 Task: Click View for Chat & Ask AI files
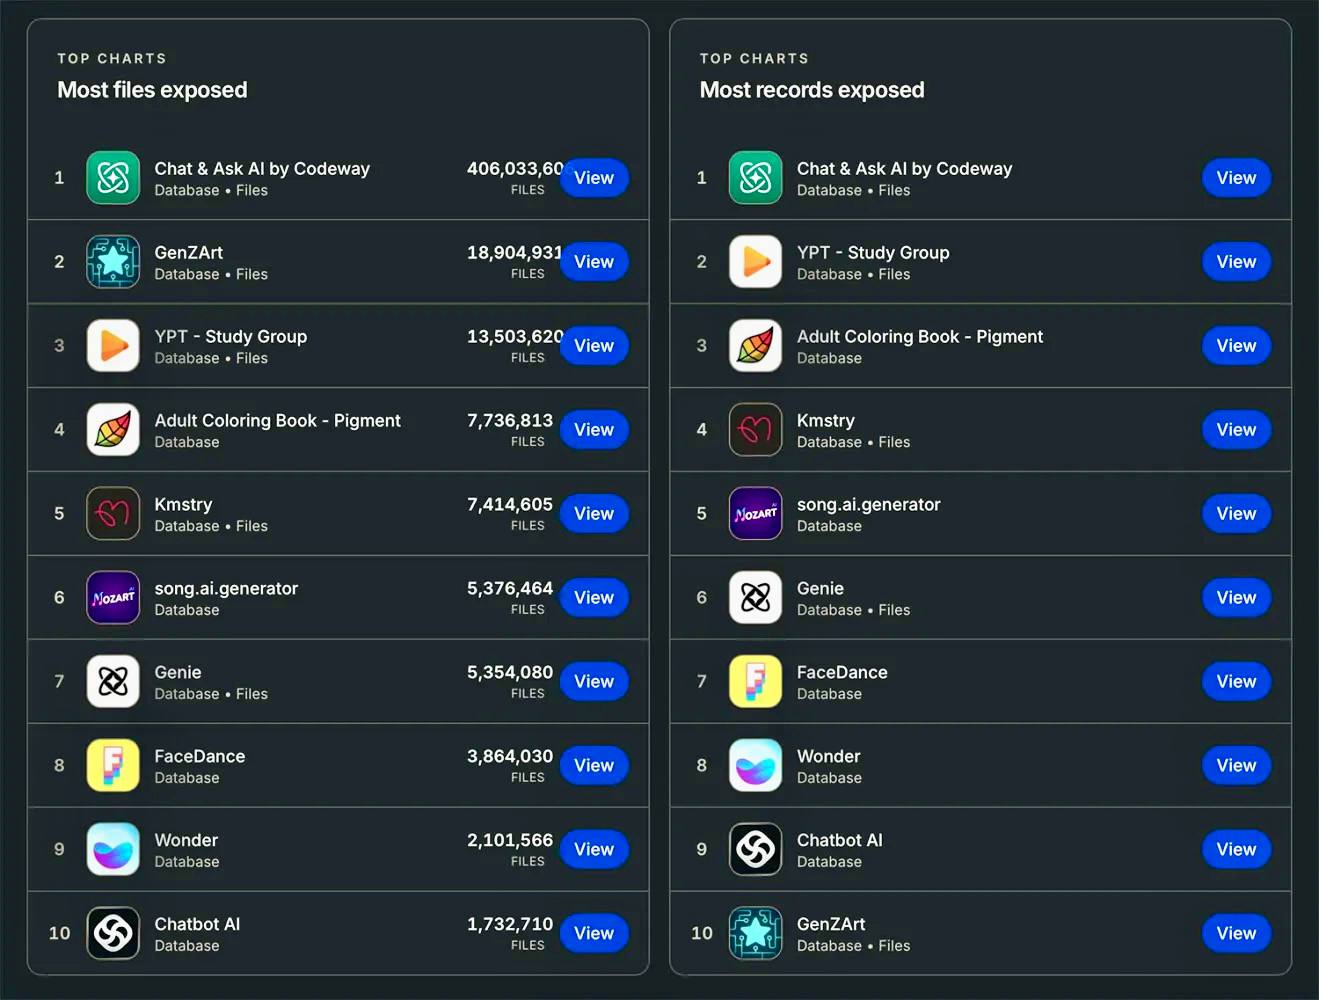tap(594, 177)
